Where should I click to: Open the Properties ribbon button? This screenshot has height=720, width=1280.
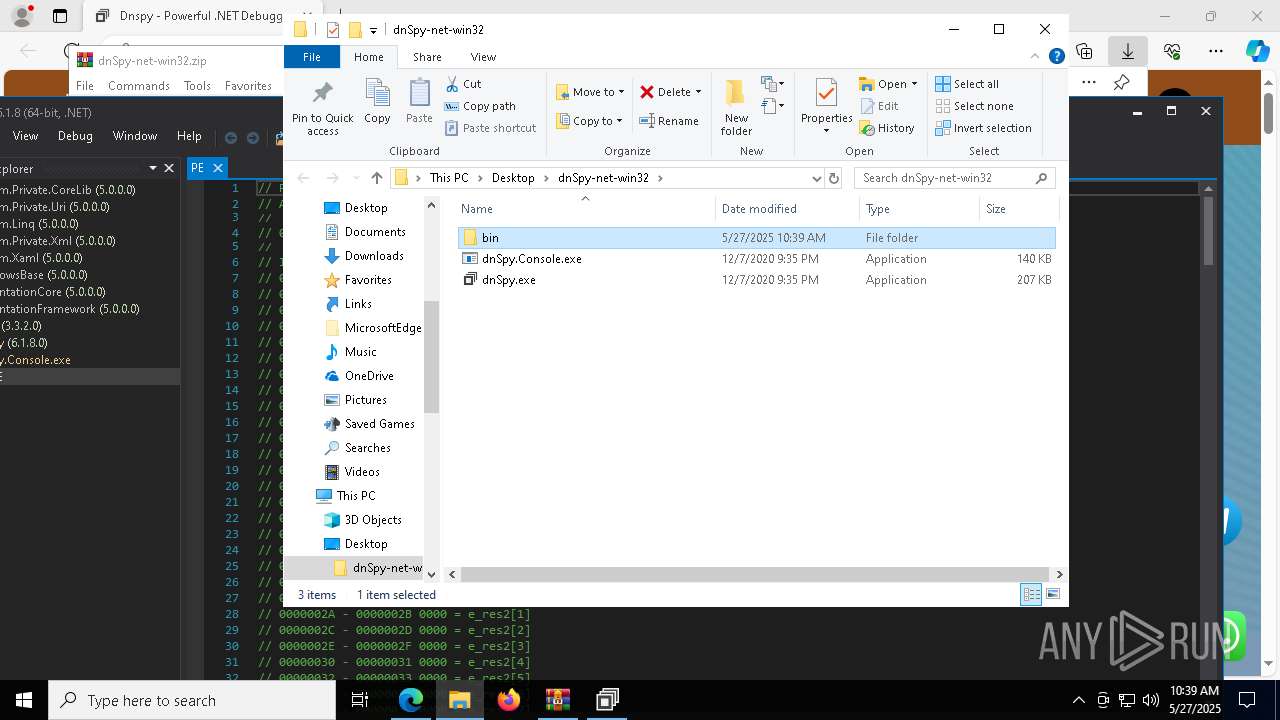click(x=826, y=106)
